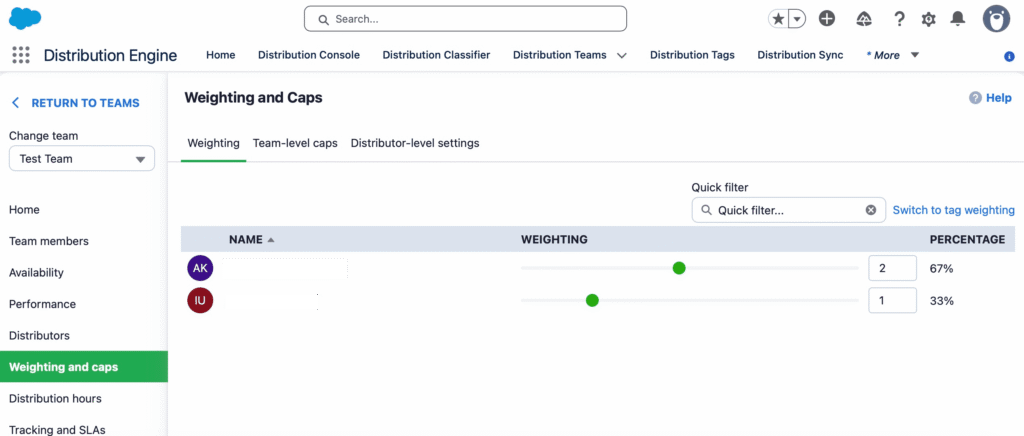Click the AK user avatar

(x=200, y=268)
